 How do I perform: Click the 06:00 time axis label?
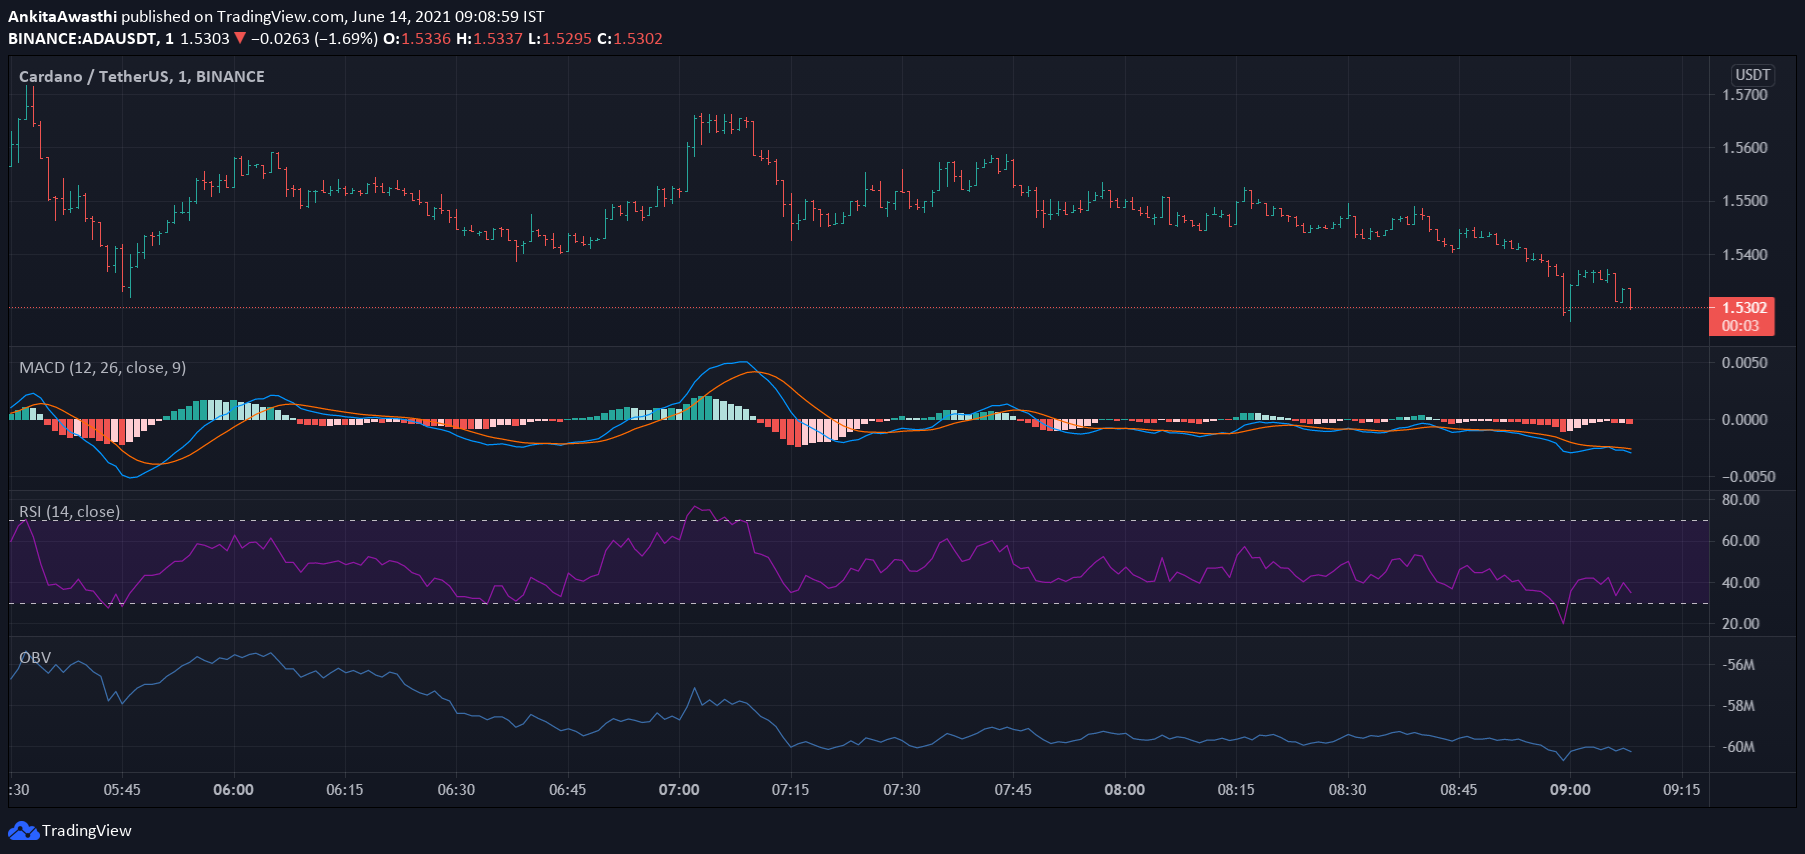click(x=234, y=790)
